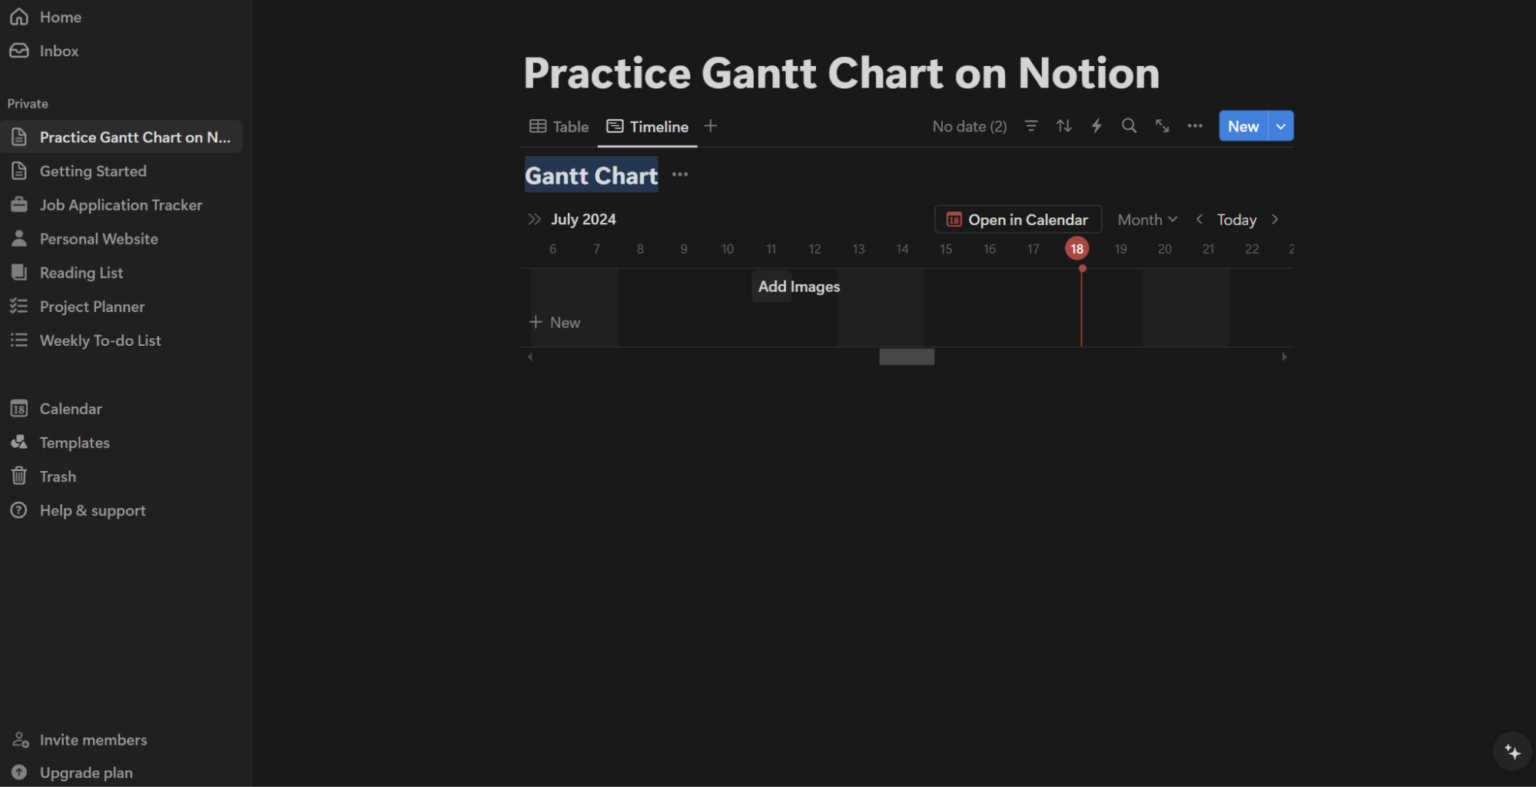Collapse the timeline sidebar with double chevron
Viewport: 1536px width, 787px height.
pyautogui.click(x=534, y=219)
